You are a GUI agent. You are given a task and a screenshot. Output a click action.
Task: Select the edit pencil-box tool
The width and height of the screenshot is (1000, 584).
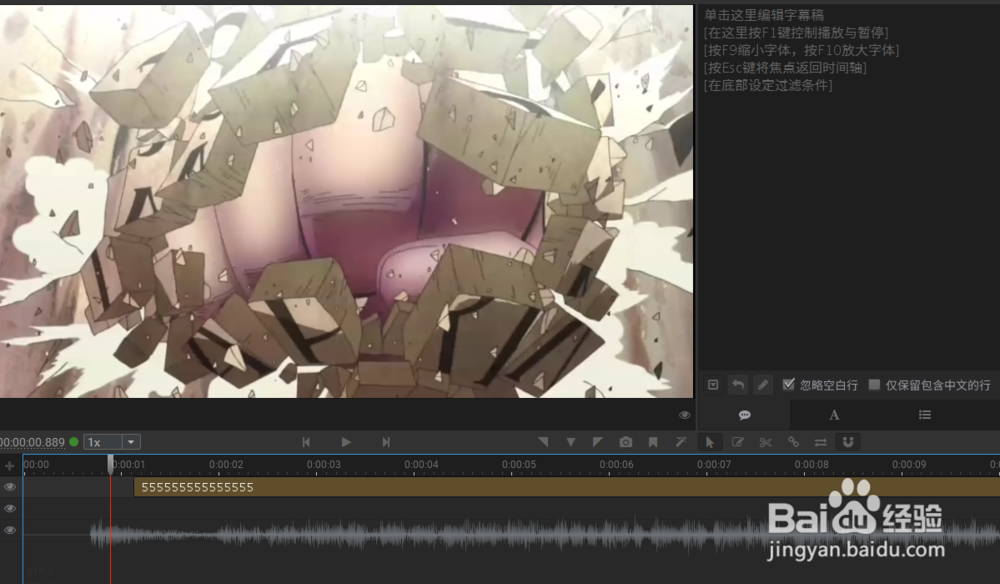coord(737,442)
